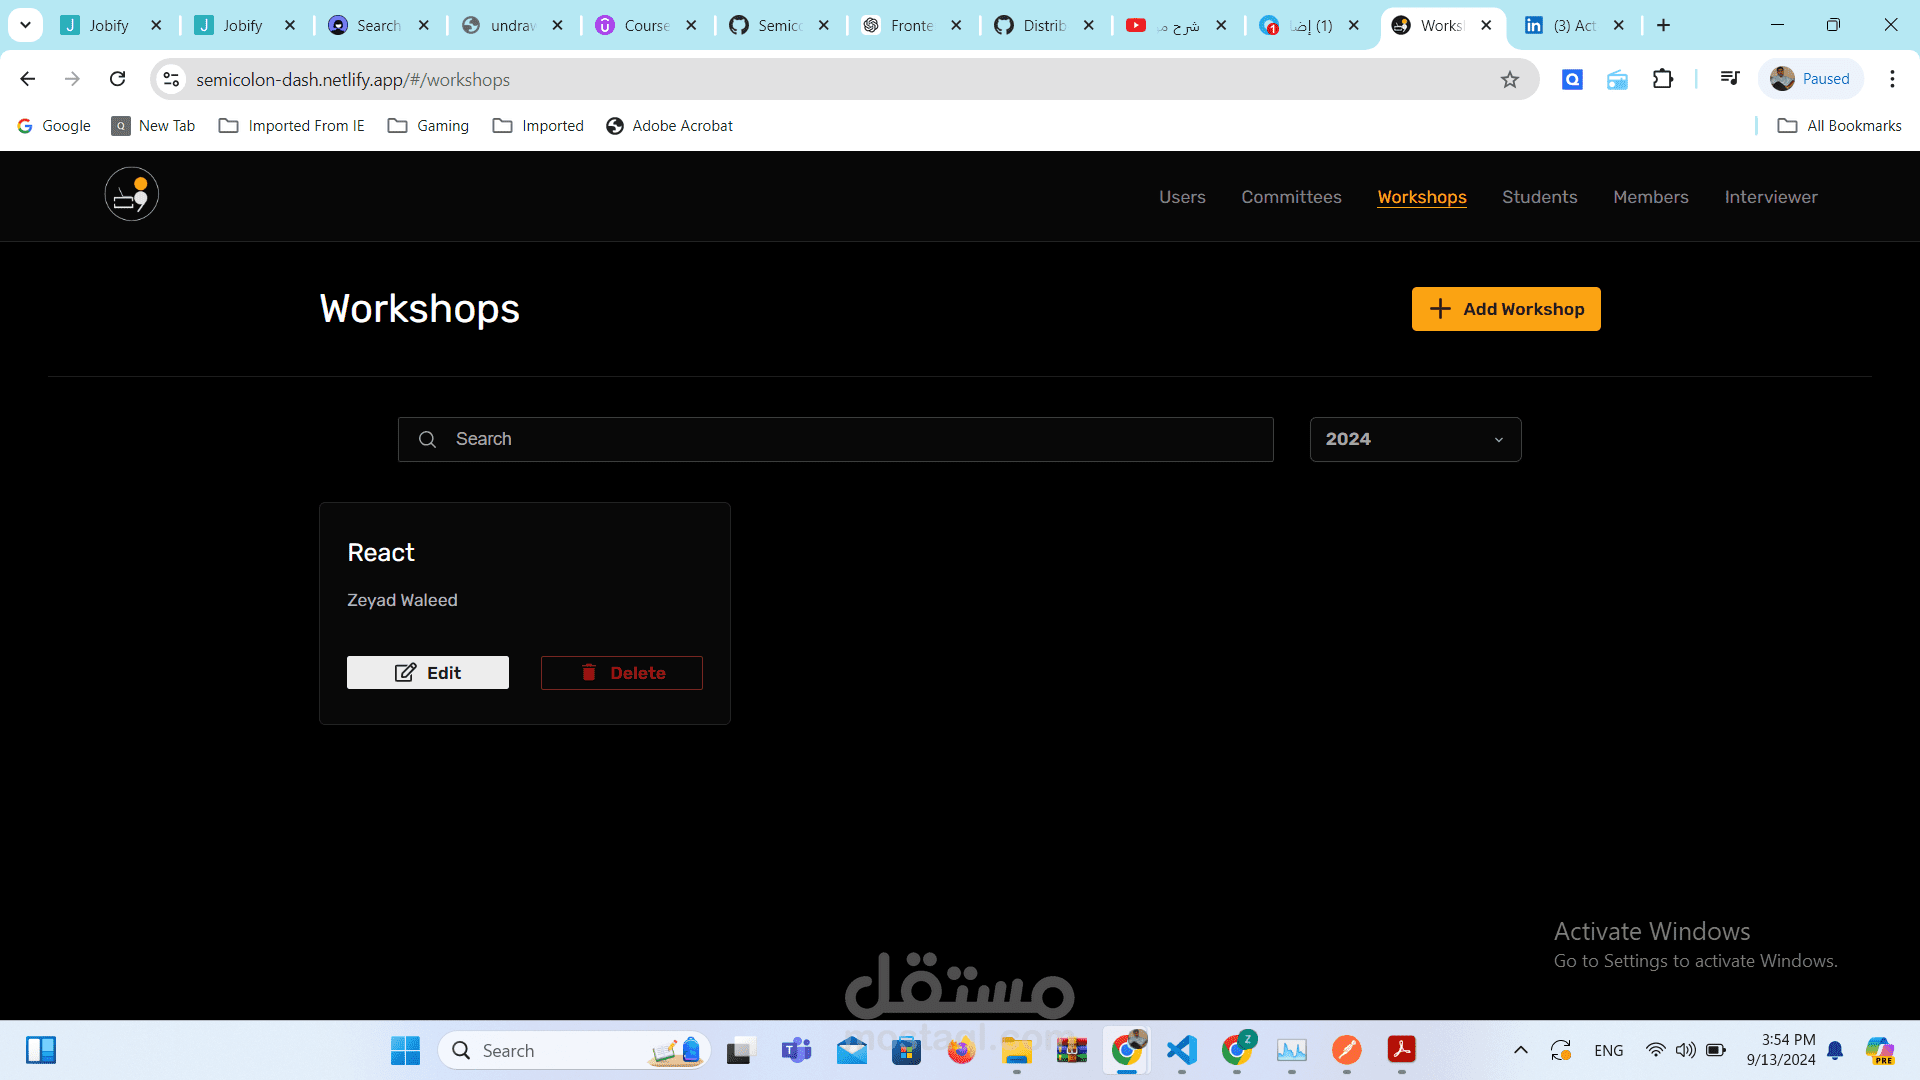Image resolution: width=1920 pixels, height=1080 pixels.
Task: Expand the 2024 year dropdown
Action: [1415, 439]
